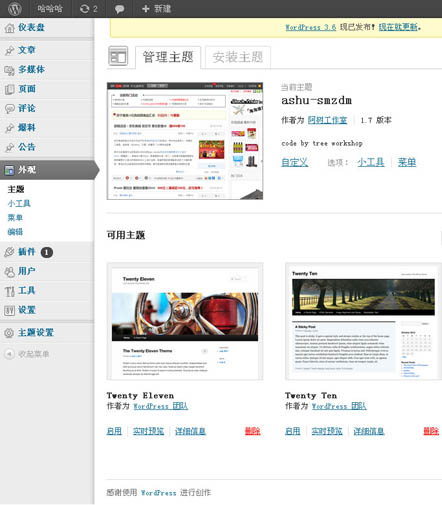Open the 用户 users menu
This screenshot has width=442, height=505.
pos(27,271)
